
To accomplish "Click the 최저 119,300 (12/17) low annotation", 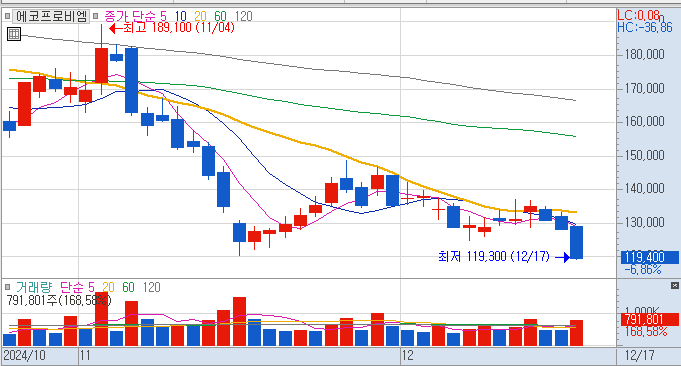I will click(504, 257).
